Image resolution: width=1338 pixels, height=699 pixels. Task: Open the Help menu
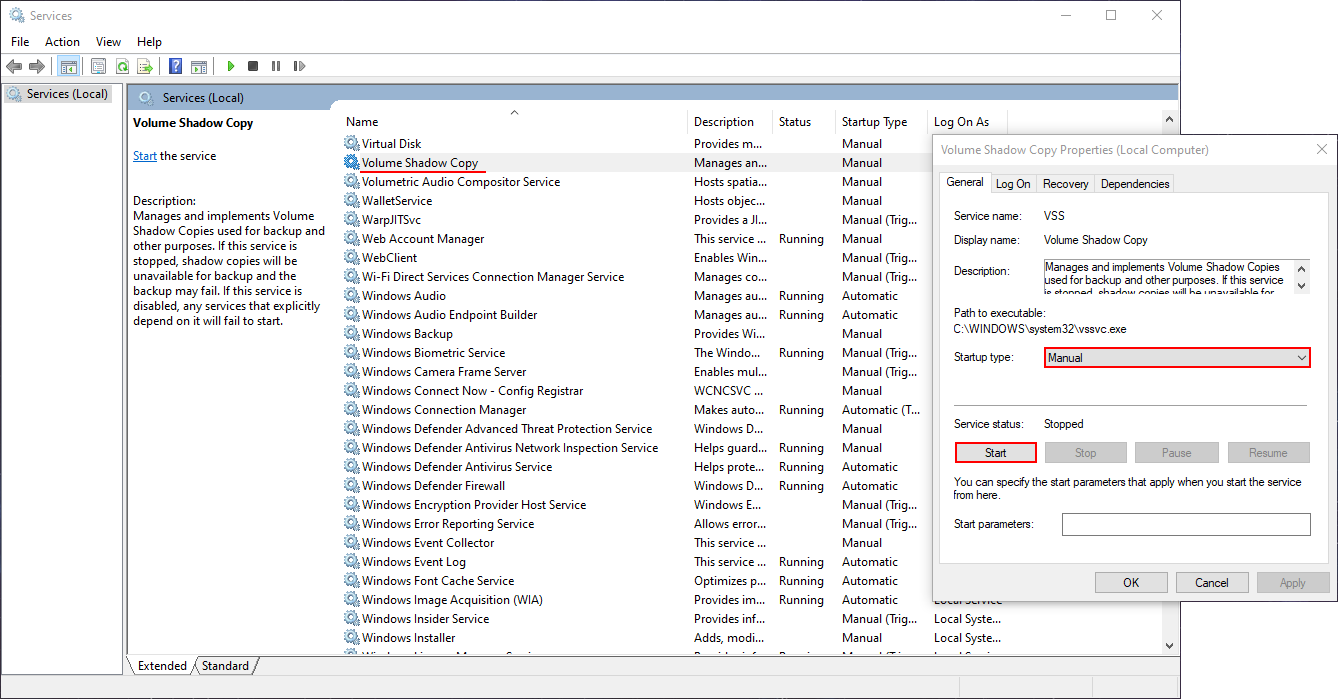pos(149,42)
